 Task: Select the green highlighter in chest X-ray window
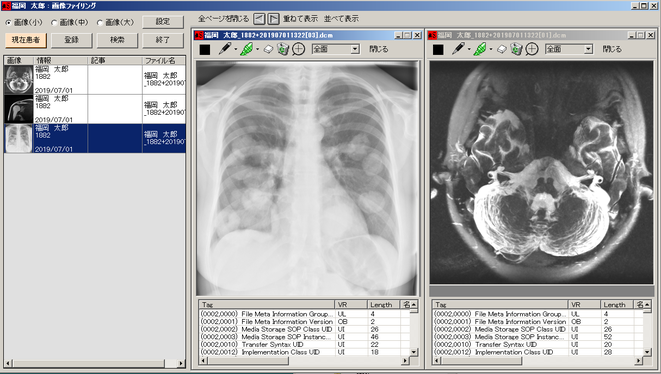(x=247, y=49)
